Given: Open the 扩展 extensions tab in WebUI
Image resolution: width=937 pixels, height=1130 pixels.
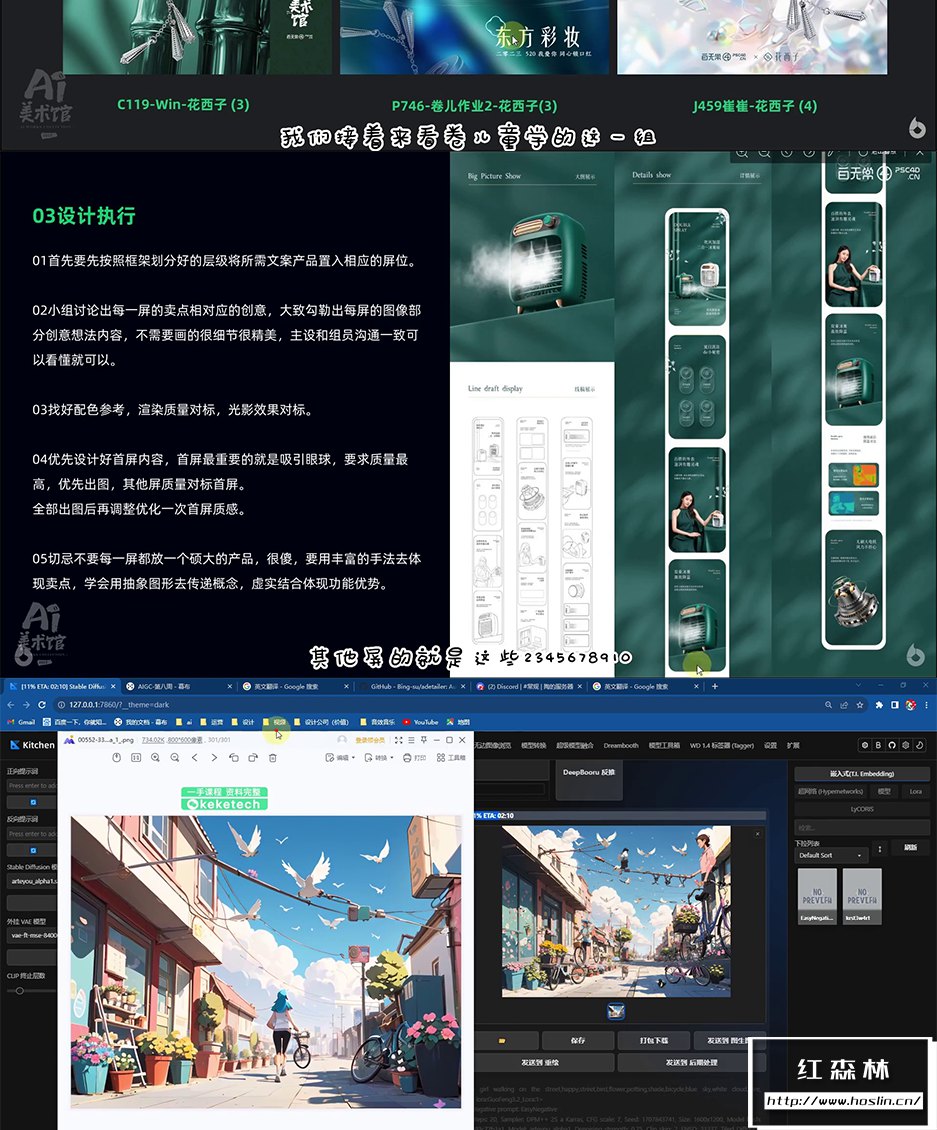Looking at the screenshot, I should (x=793, y=745).
